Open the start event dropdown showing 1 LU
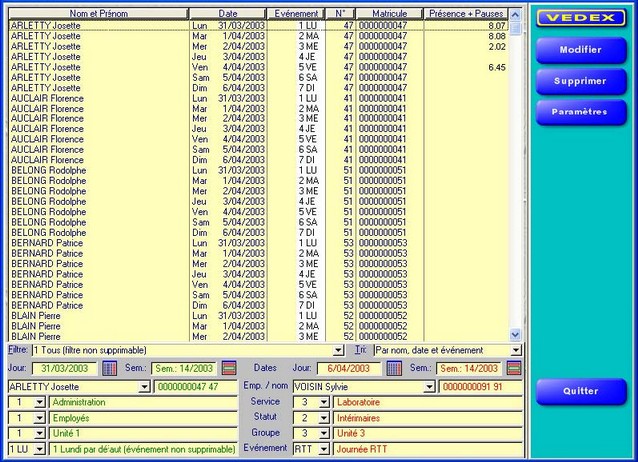Image resolution: width=638 pixels, height=462 pixels. click(39, 449)
